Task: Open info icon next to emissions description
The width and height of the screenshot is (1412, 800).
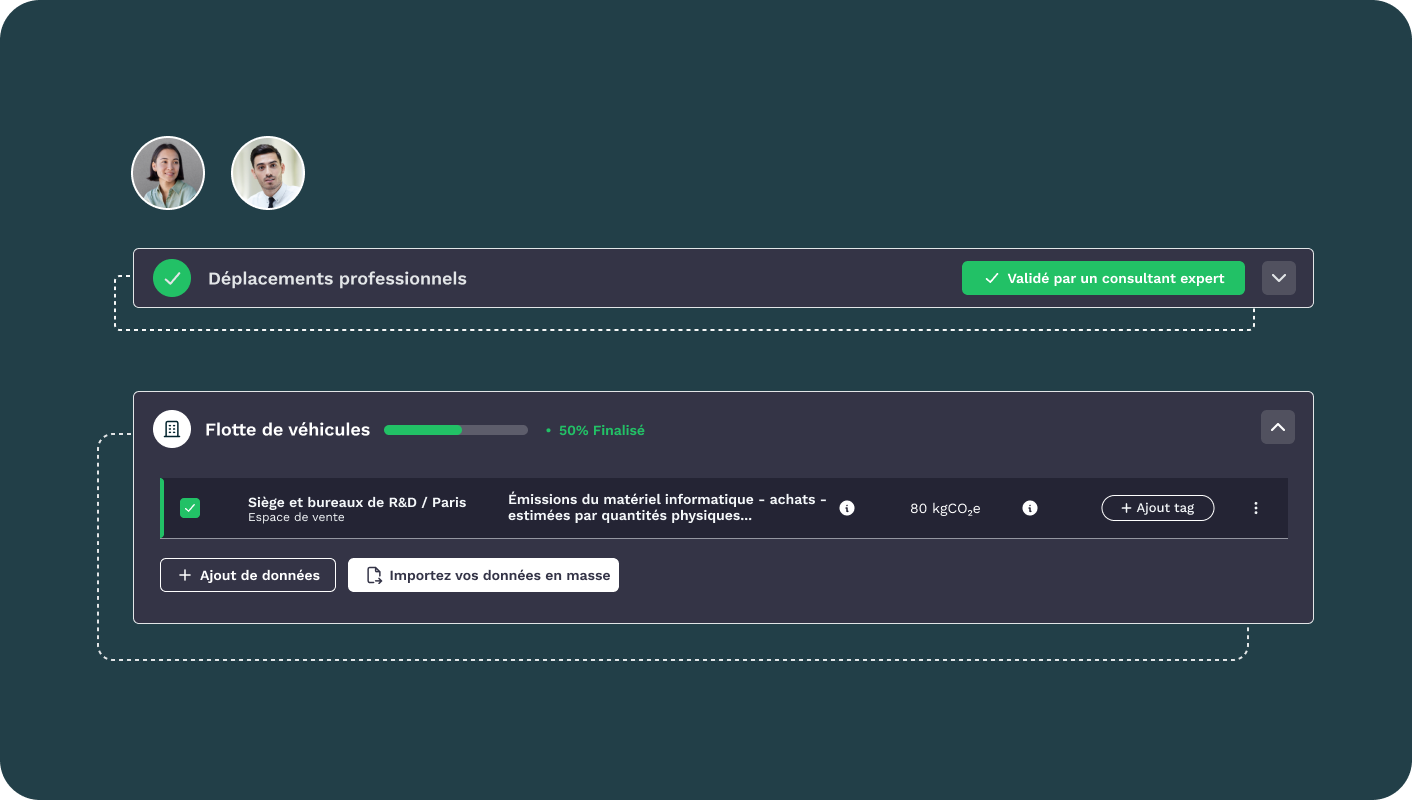Action: [847, 508]
